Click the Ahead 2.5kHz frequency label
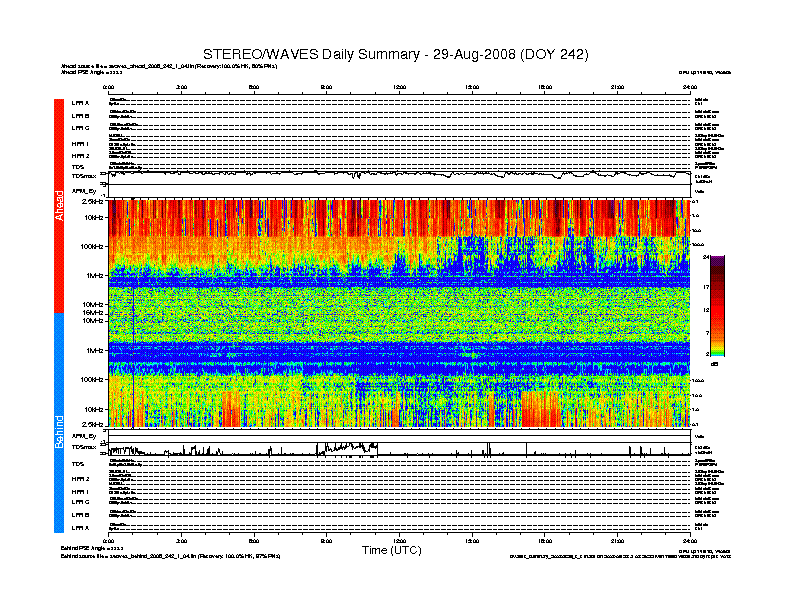Viewport: 792px width, 612px height. [x=93, y=201]
